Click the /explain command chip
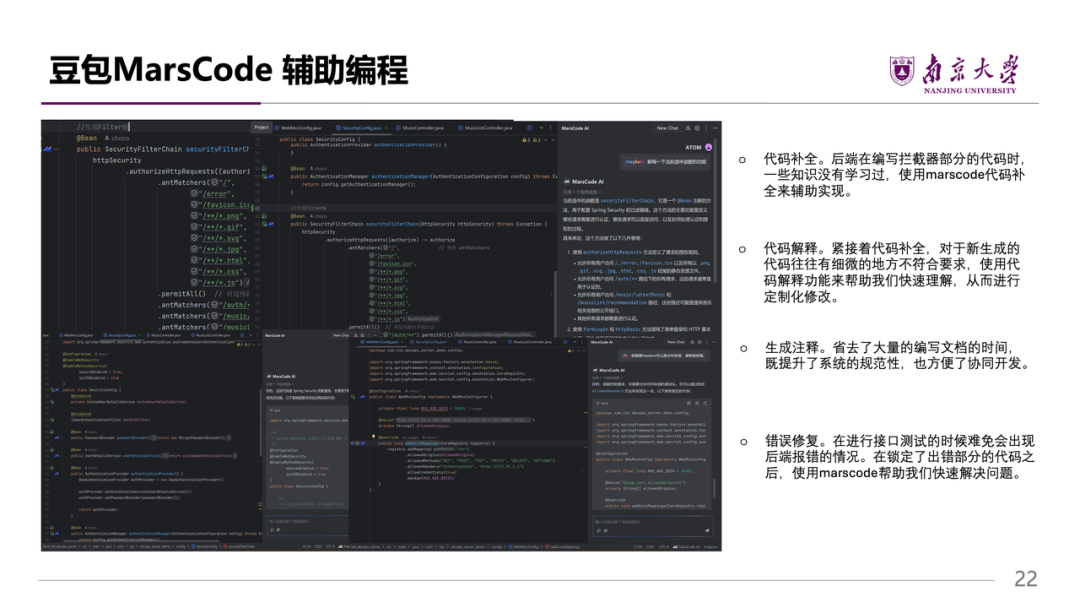The image size is (1080, 608). 634,162
